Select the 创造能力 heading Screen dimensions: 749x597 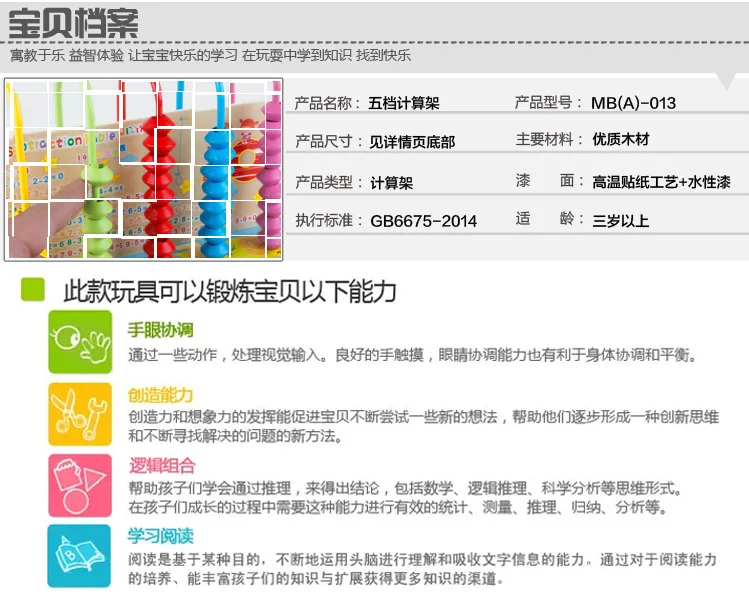click(160, 395)
